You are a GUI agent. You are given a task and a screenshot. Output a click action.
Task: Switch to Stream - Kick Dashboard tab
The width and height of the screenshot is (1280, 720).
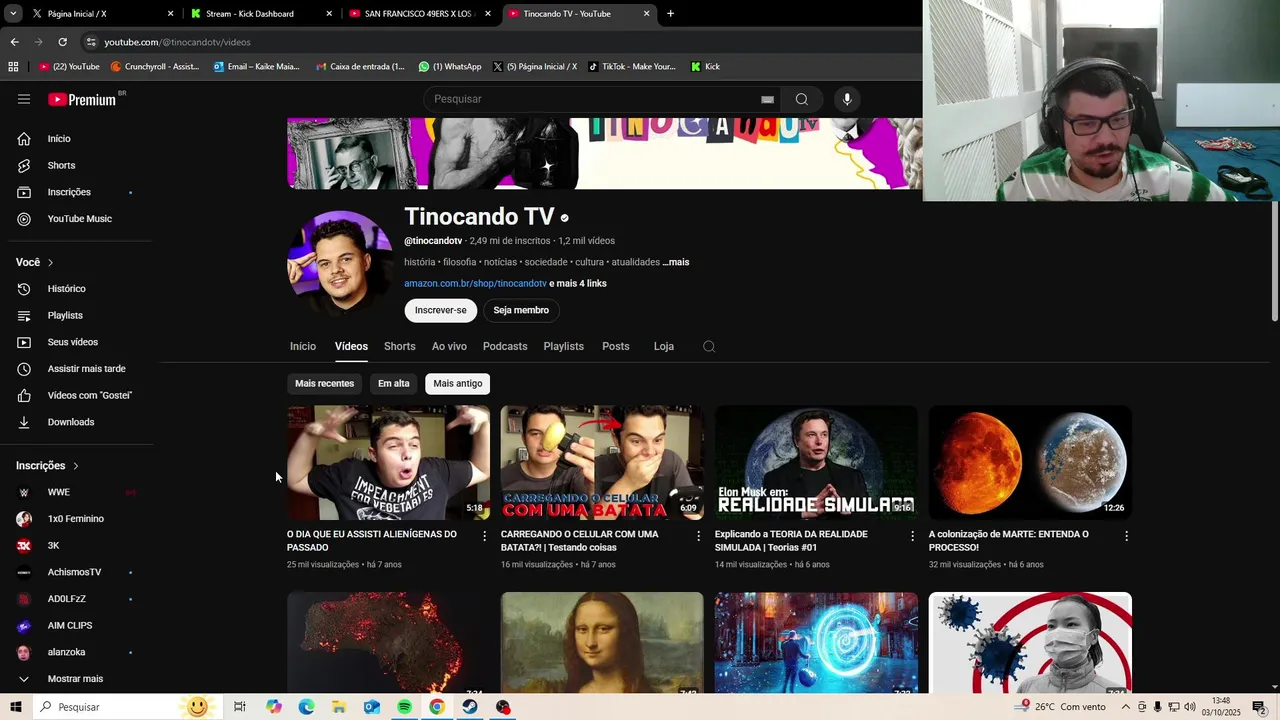tap(260, 14)
